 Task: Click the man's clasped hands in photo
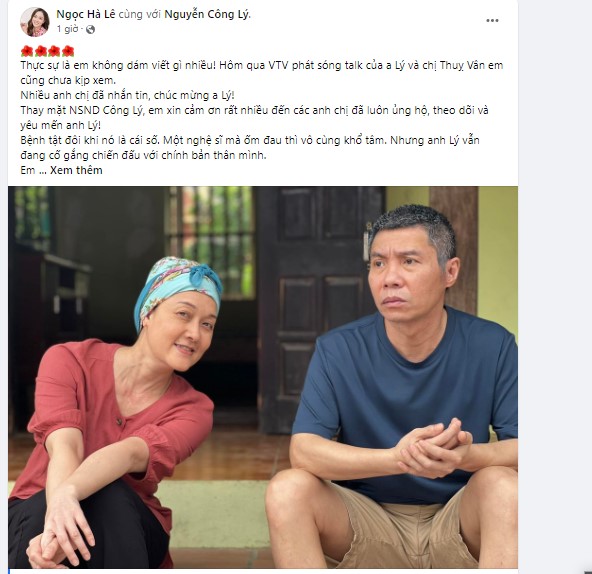(433, 447)
